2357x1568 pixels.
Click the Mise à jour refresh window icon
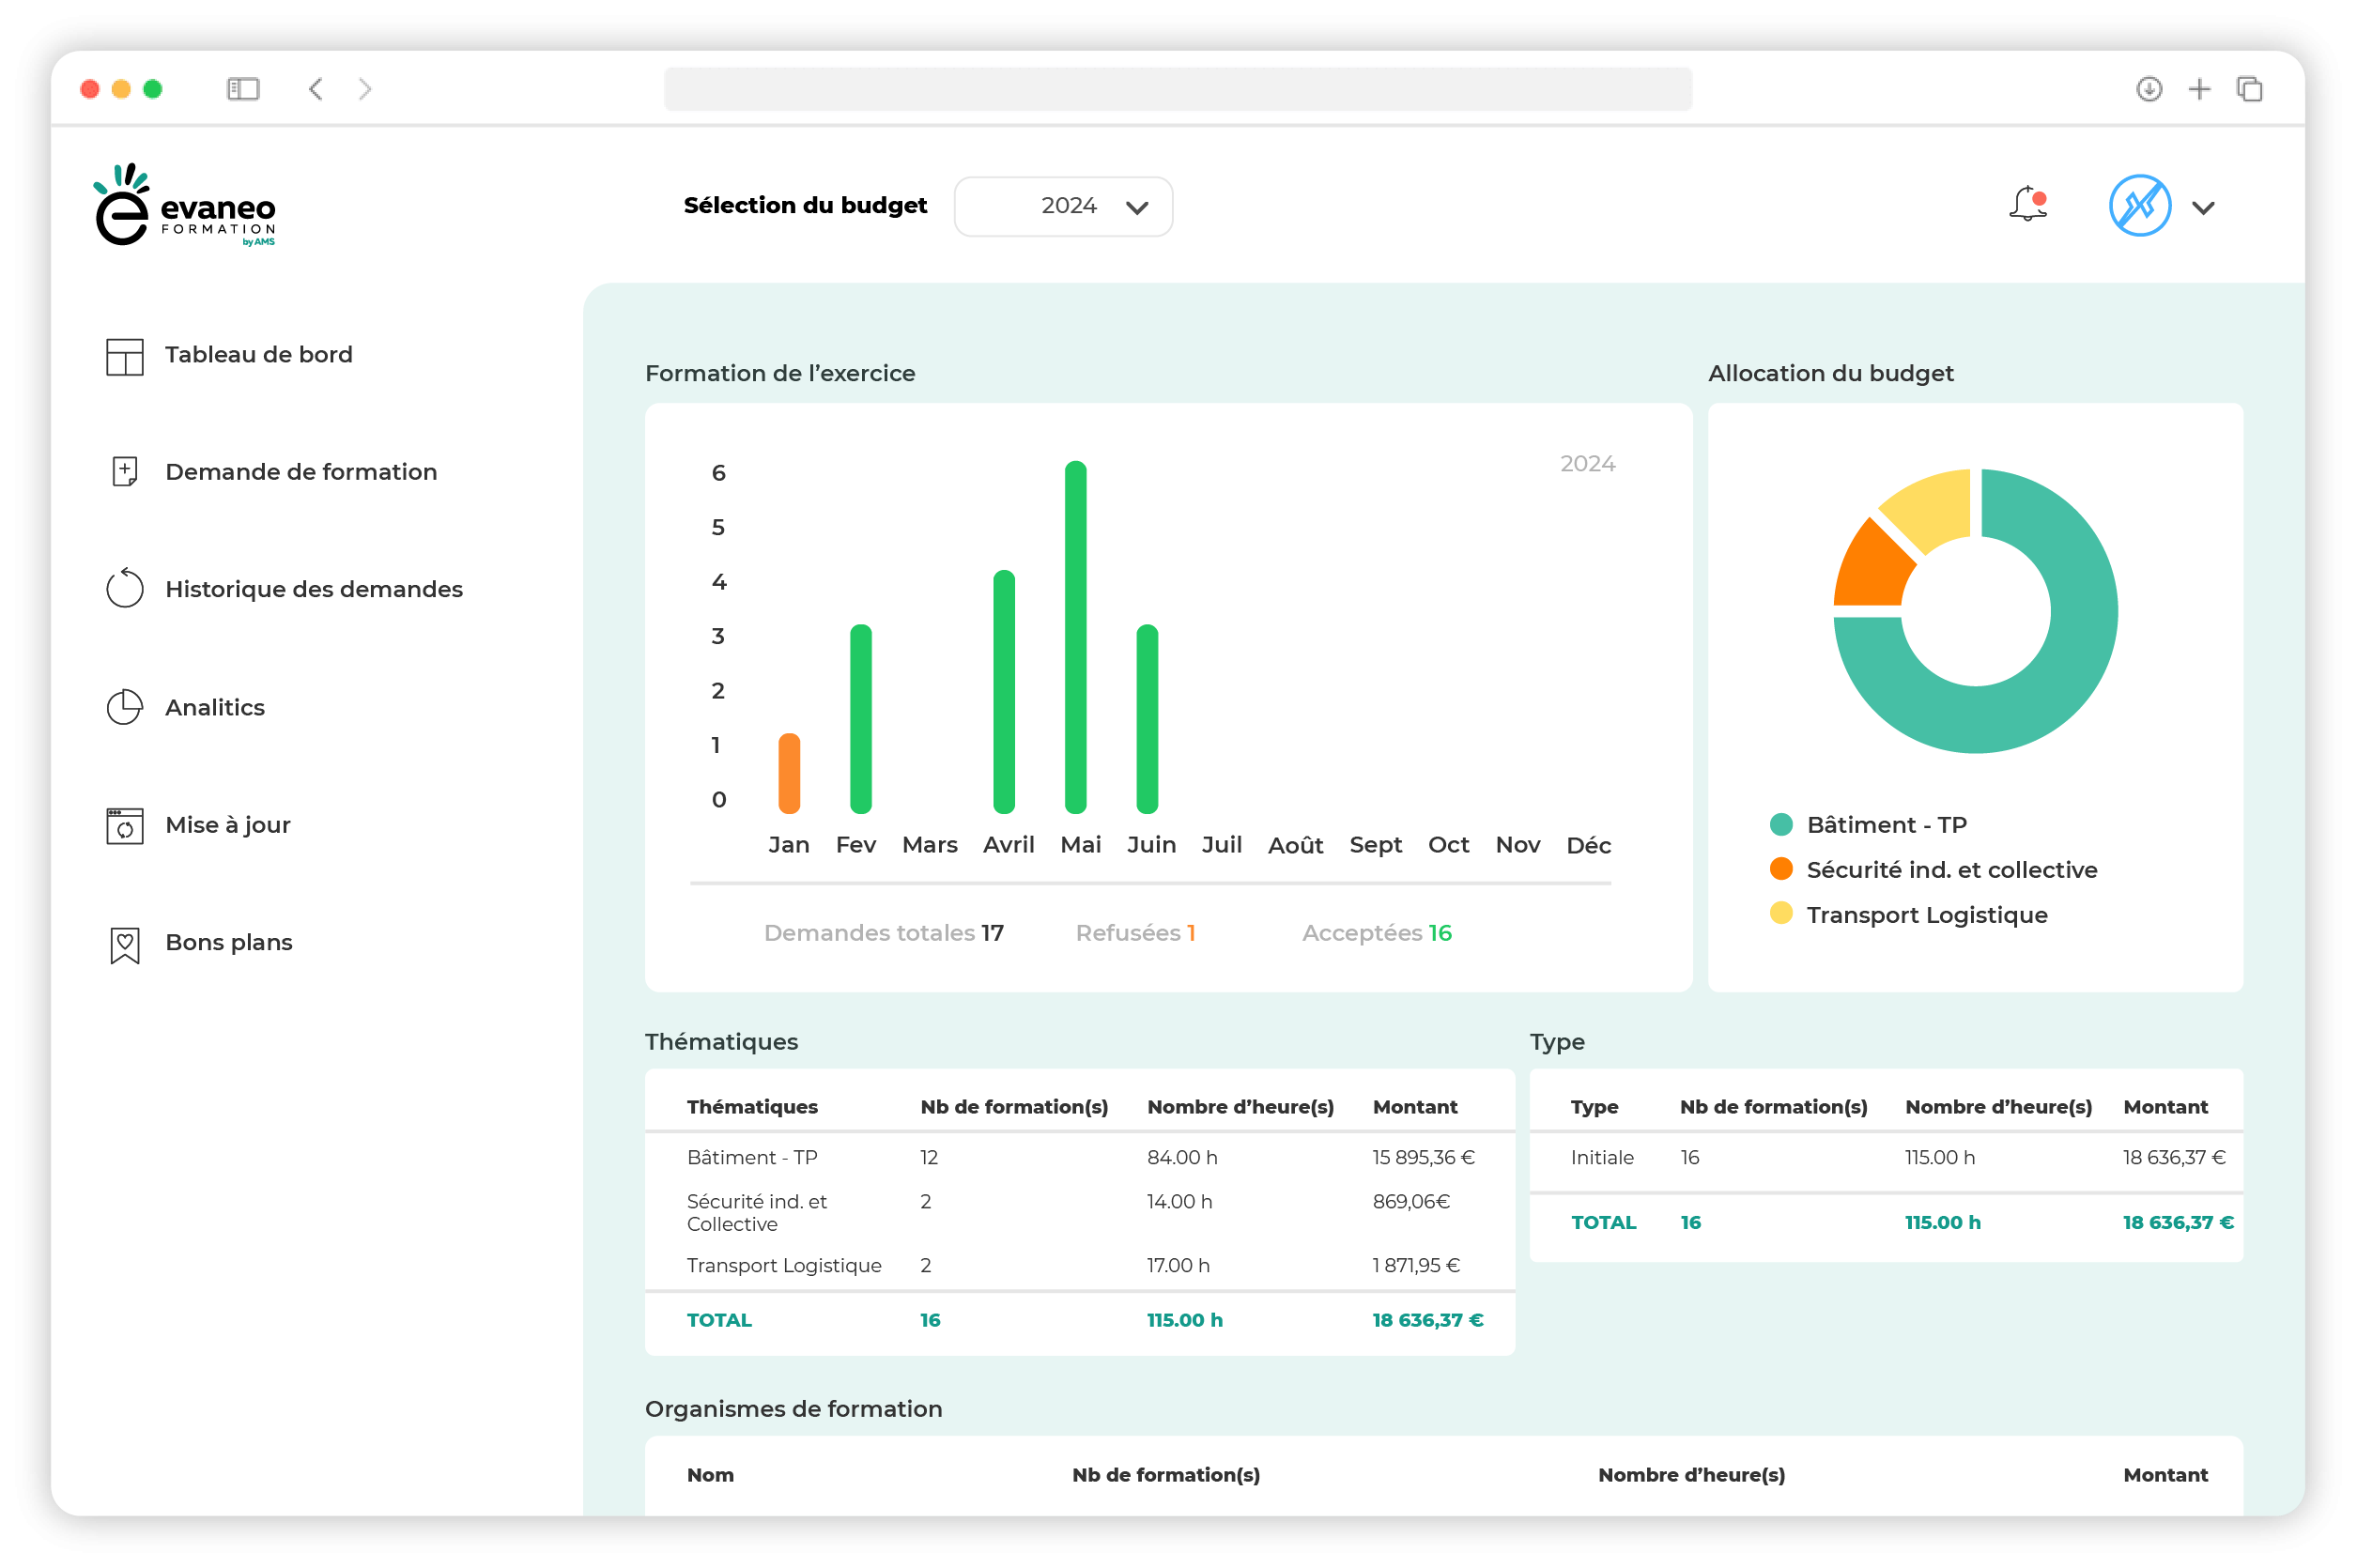pos(125,825)
